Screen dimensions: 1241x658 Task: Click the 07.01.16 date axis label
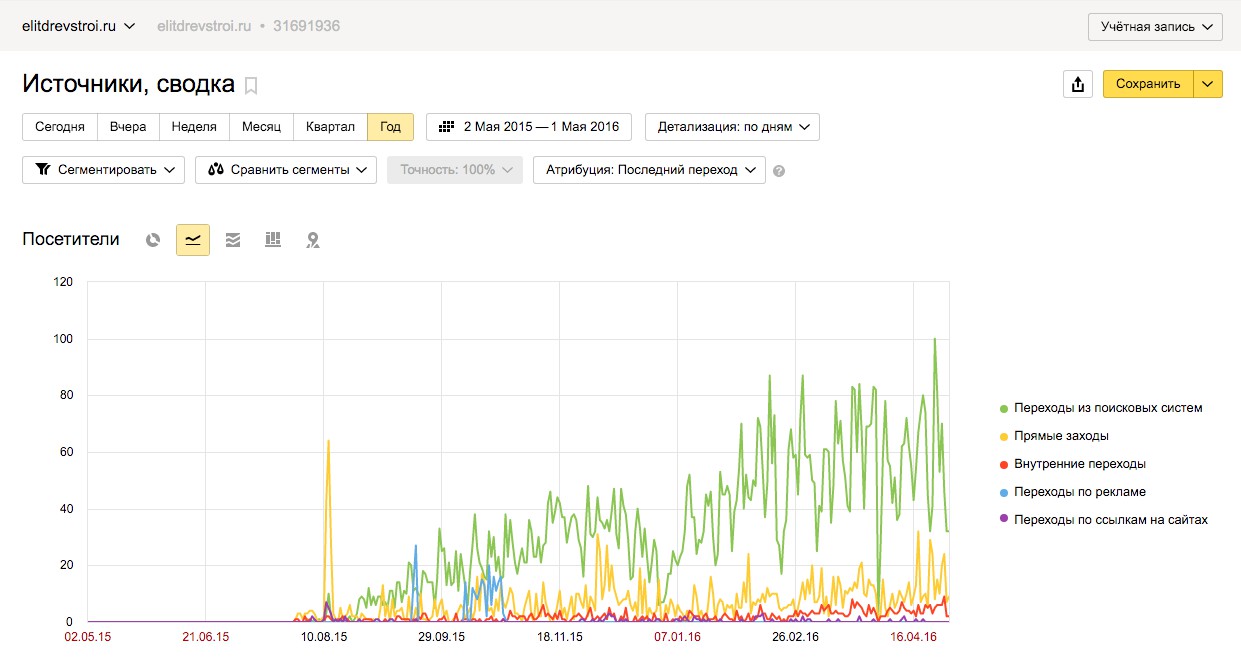(677, 636)
